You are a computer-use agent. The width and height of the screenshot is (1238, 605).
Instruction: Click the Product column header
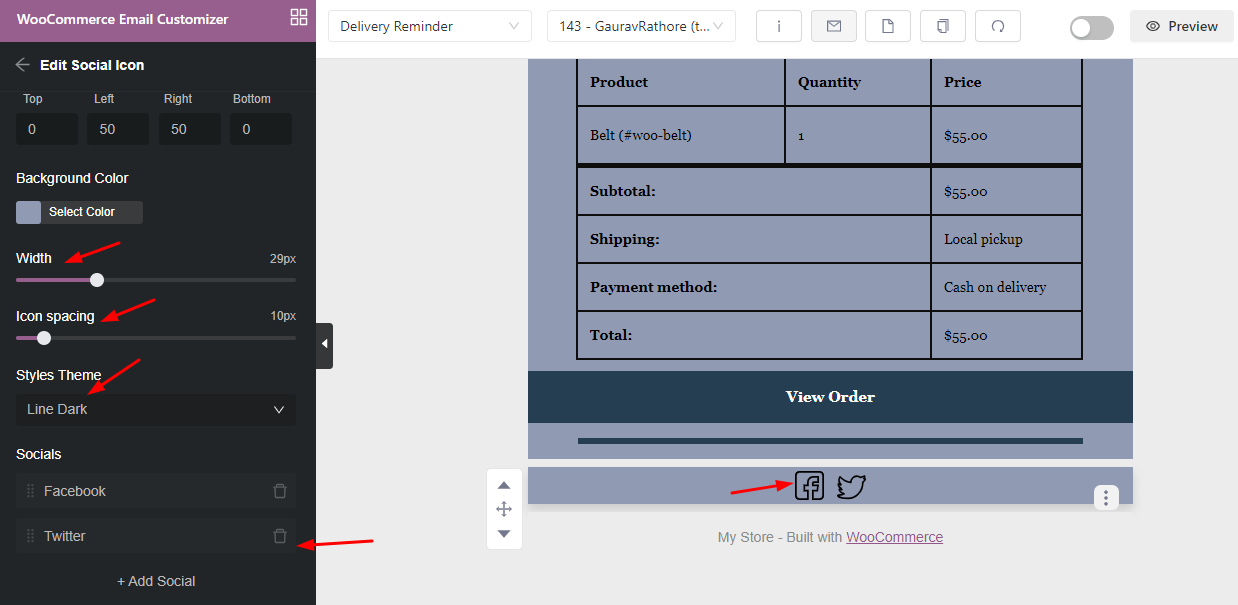[x=619, y=82]
